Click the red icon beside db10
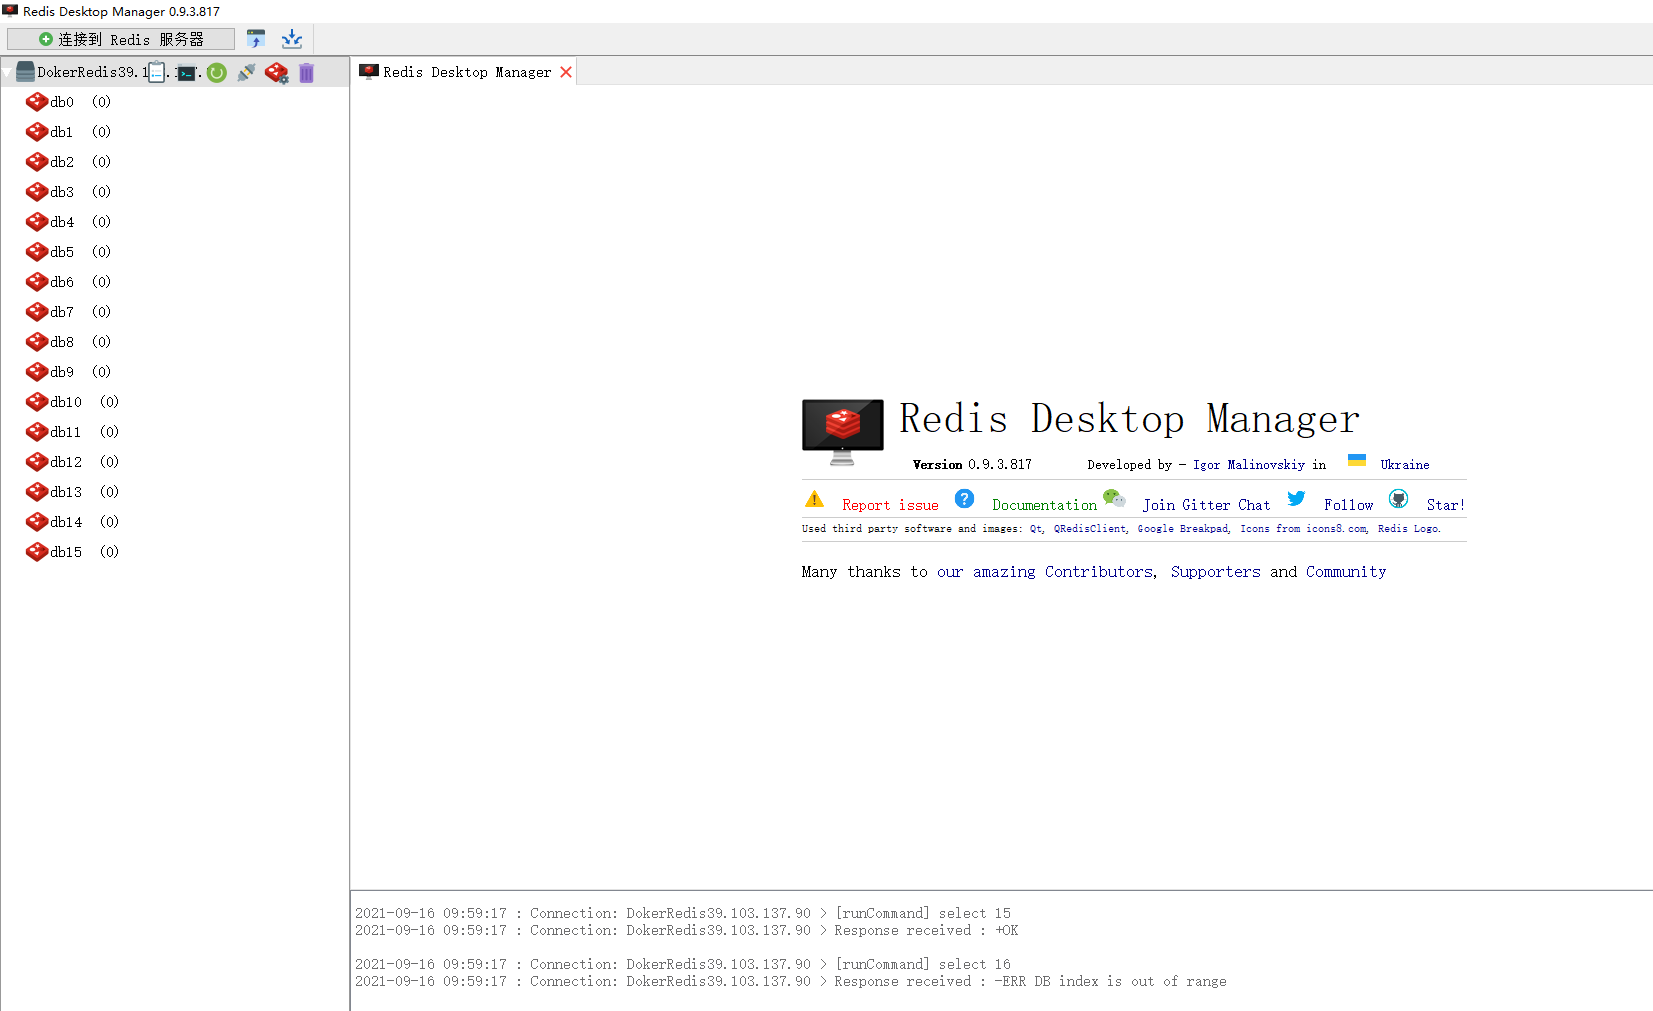The height and width of the screenshot is (1011, 1653). tap(37, 402)
